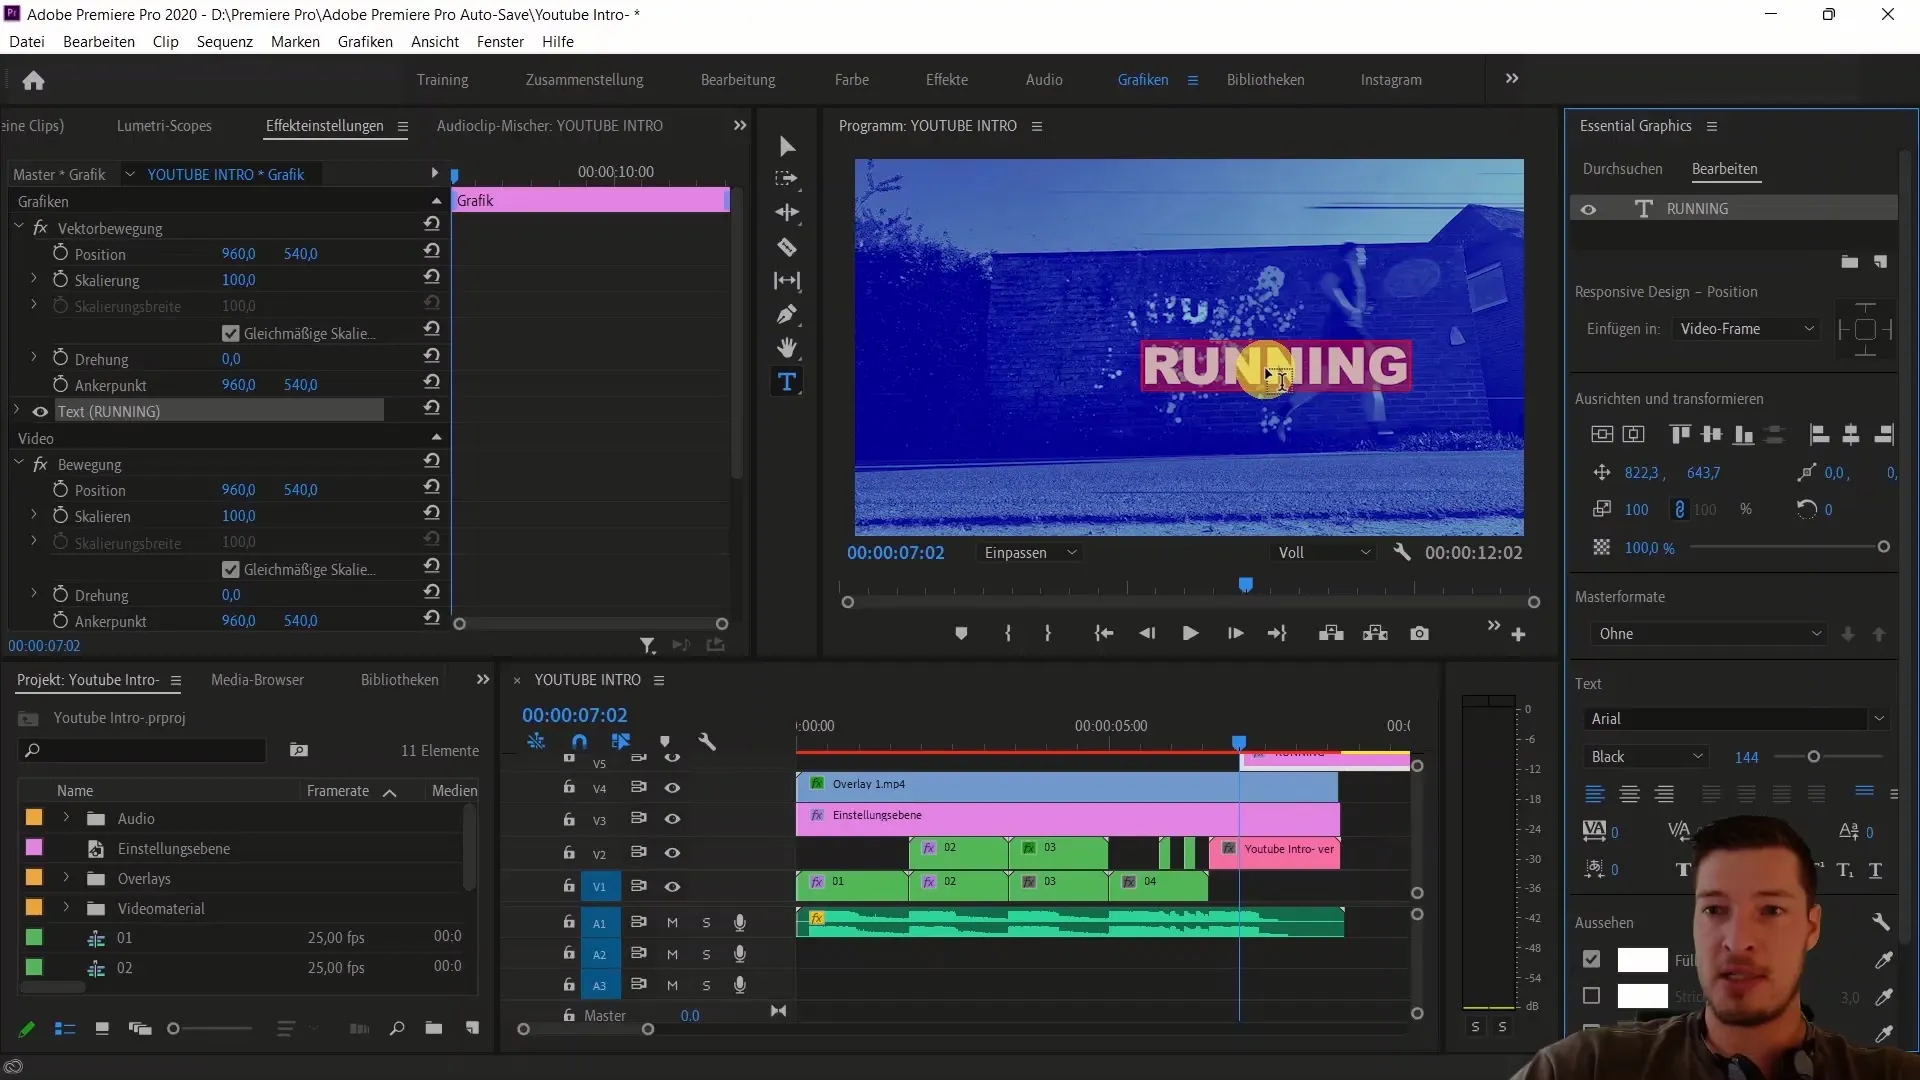Expand the Vektorbewegung effect group
This screenshot has width=1920, height=1080.
(x=18, y=227)
